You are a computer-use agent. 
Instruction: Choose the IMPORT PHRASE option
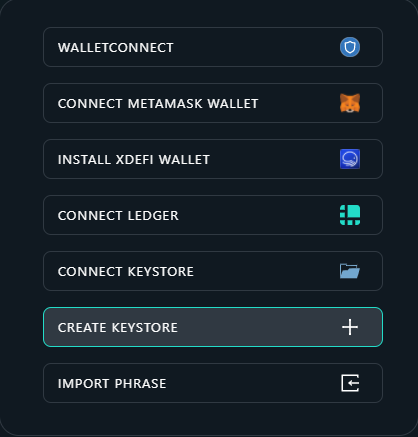pyautogui.click(x=213, y=383)
